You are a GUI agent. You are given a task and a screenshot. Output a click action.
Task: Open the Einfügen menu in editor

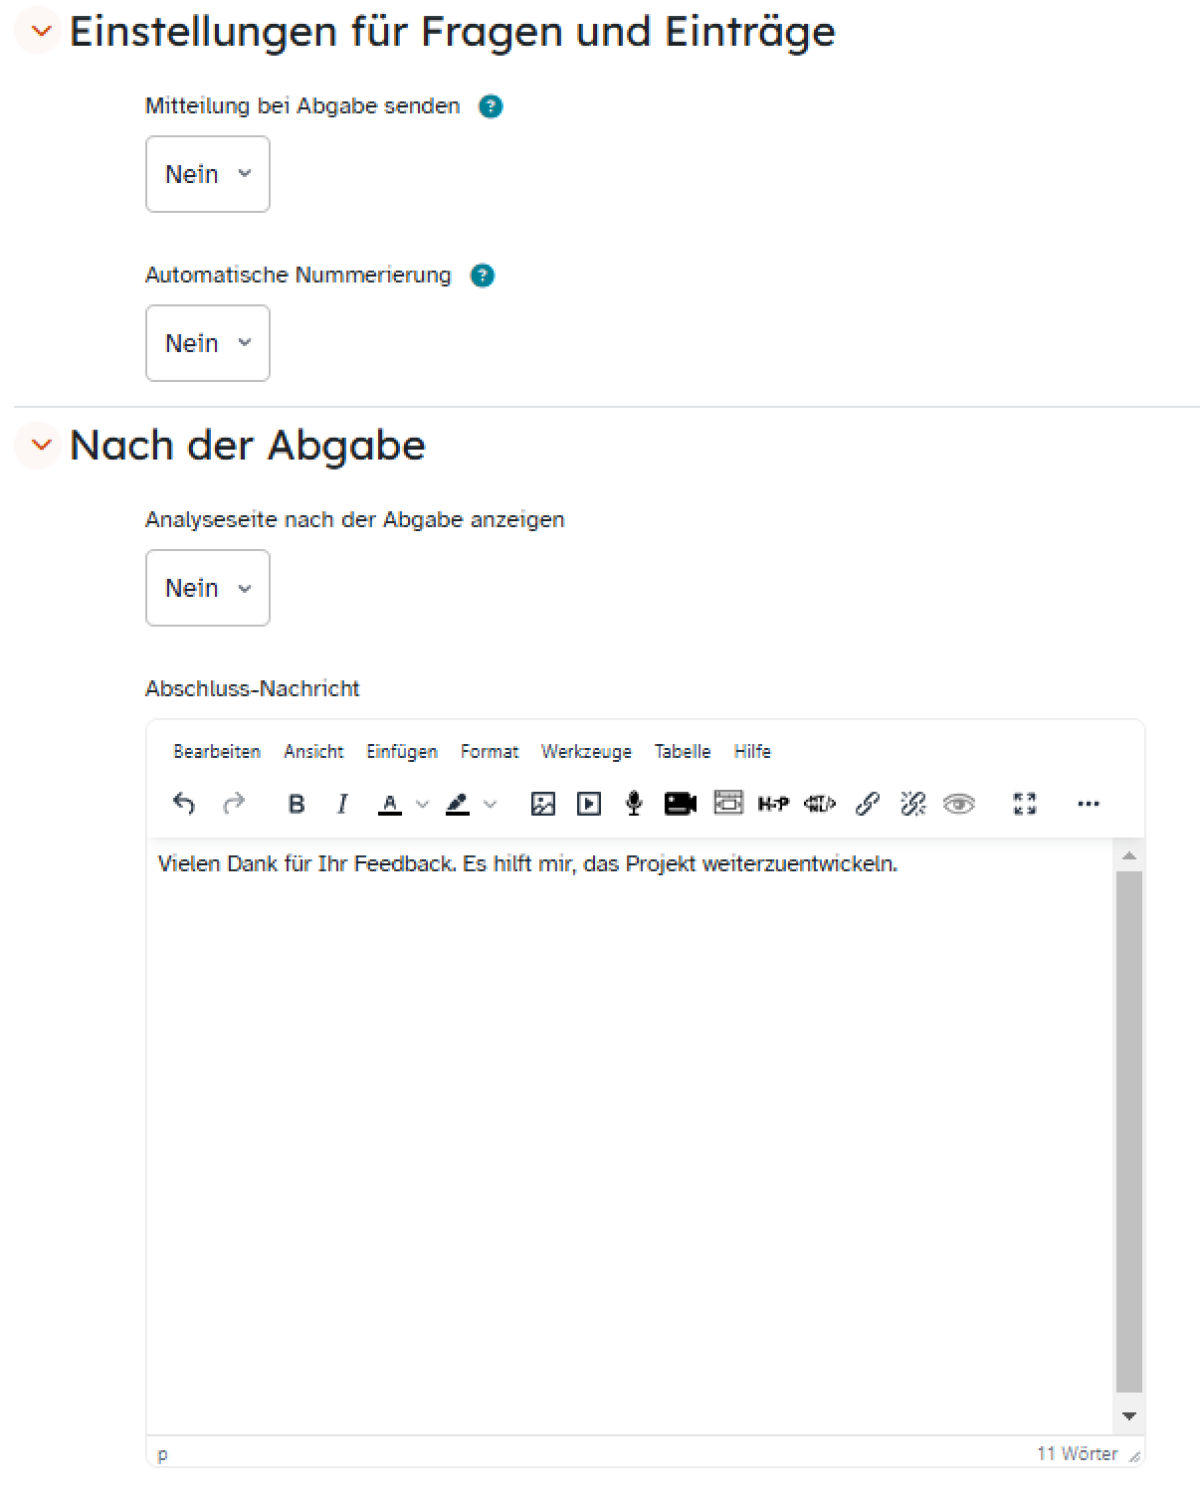click(x=401, y=751)
